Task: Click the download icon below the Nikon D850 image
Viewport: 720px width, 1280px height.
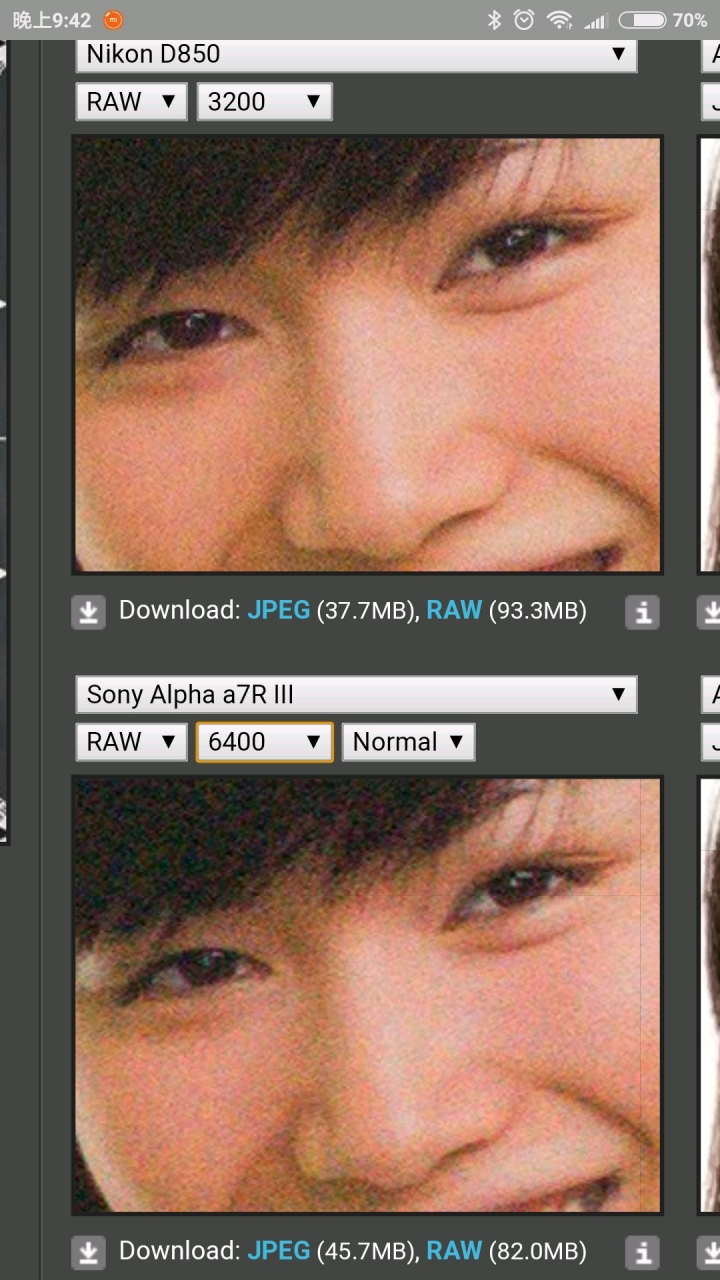Action: pos(88,612)
